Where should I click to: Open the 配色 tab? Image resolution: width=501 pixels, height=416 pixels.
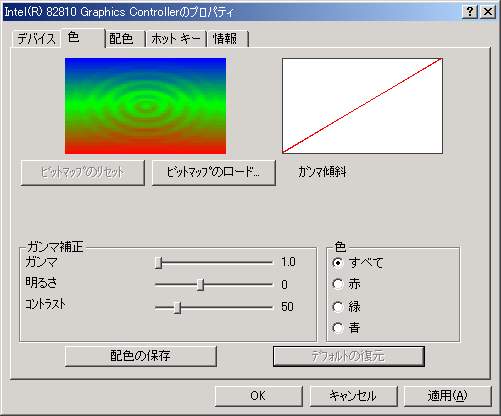tap(125, 39)
